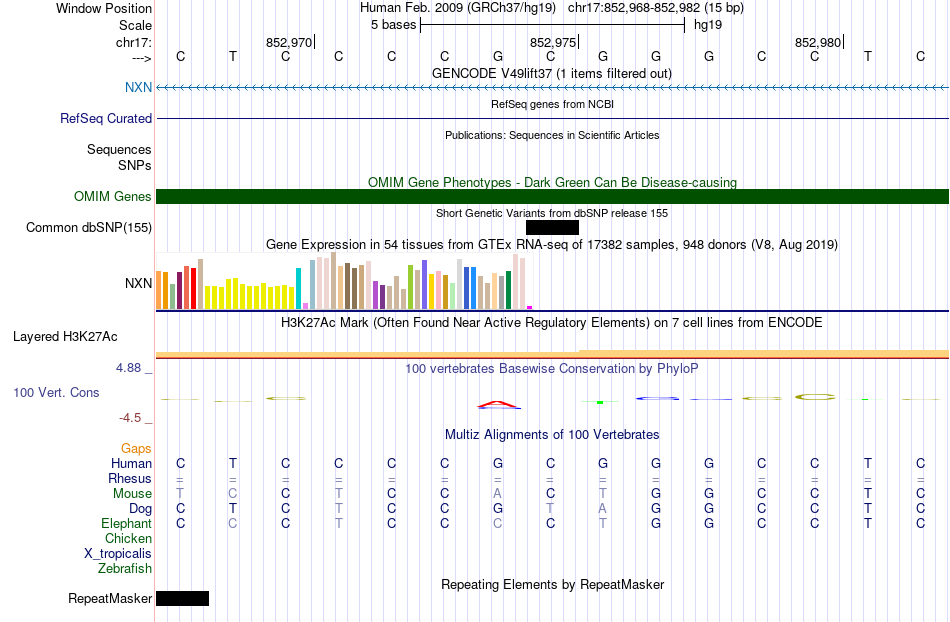Click the NXN intron arrow line
This screenshot has height=622, width=950.
(x=553, y=88)
